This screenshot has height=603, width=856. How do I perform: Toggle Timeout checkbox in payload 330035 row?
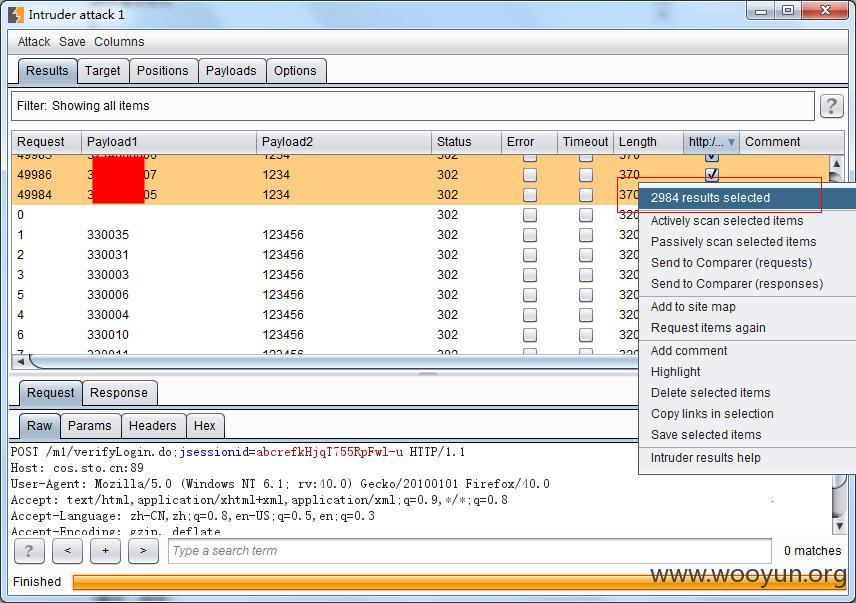(x=586, y=235)
